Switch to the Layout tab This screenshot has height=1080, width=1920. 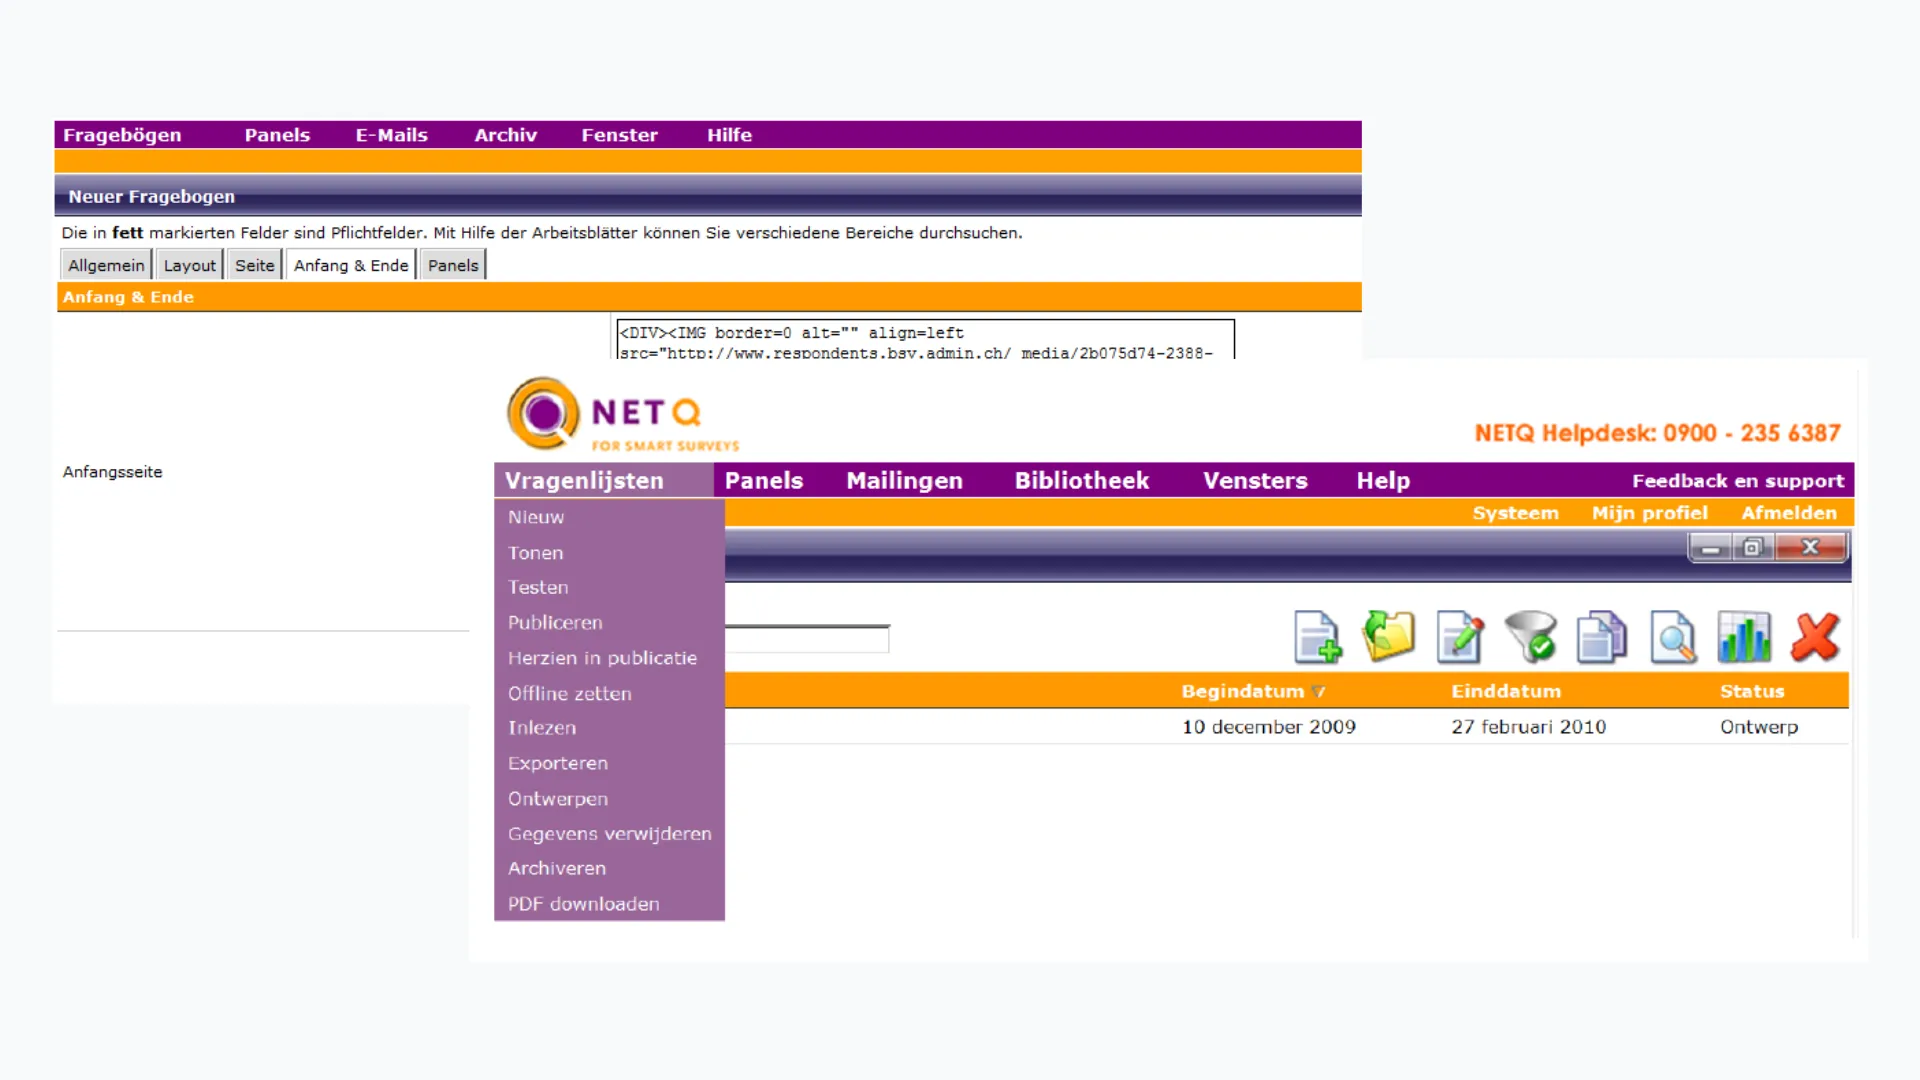coord(189,265)
